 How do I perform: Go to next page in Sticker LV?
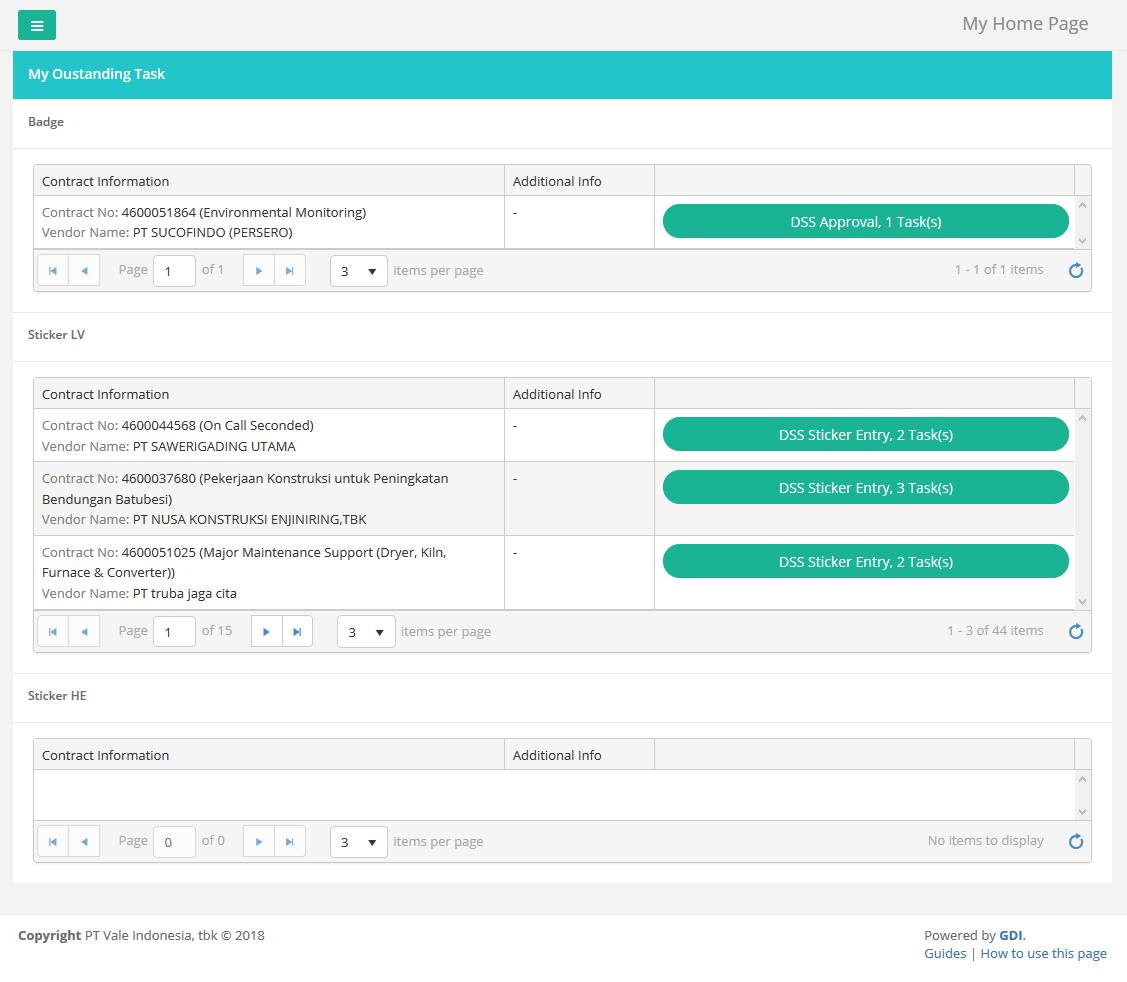tap(267, 631)
